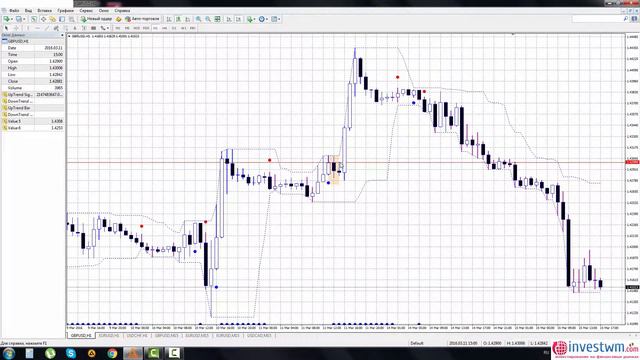Image resolution: width=640 pixels, height=360 pixels.
Task: Select the equidistant channel tool
Action: [56, 28]
